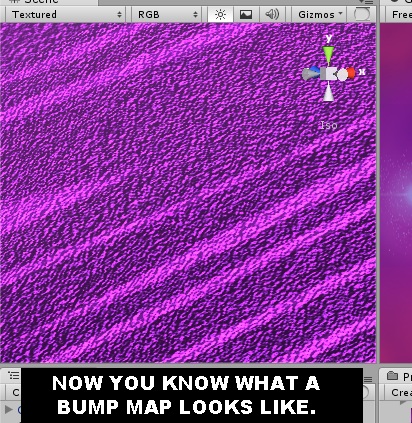Open the Gizmos dropdown menu

point(320,15)
